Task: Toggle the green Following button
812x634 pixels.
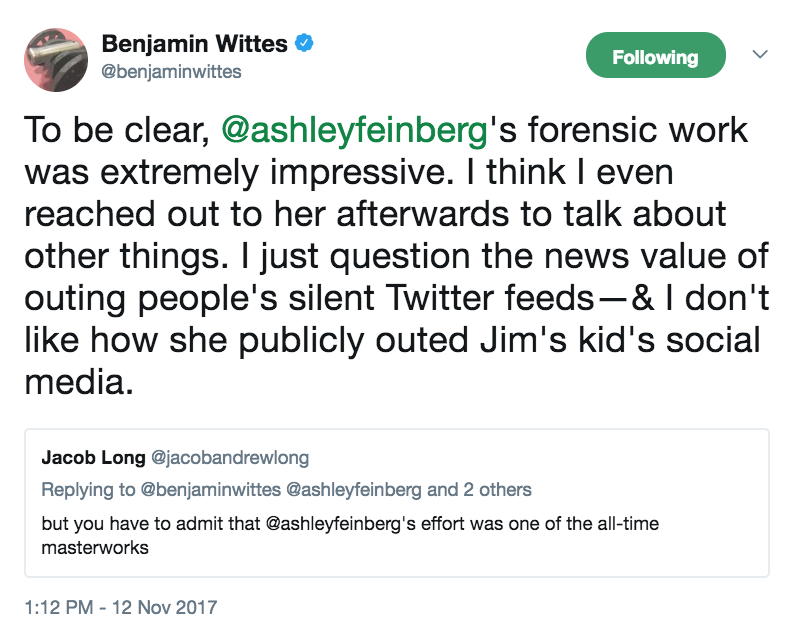Action: point(655,57)
